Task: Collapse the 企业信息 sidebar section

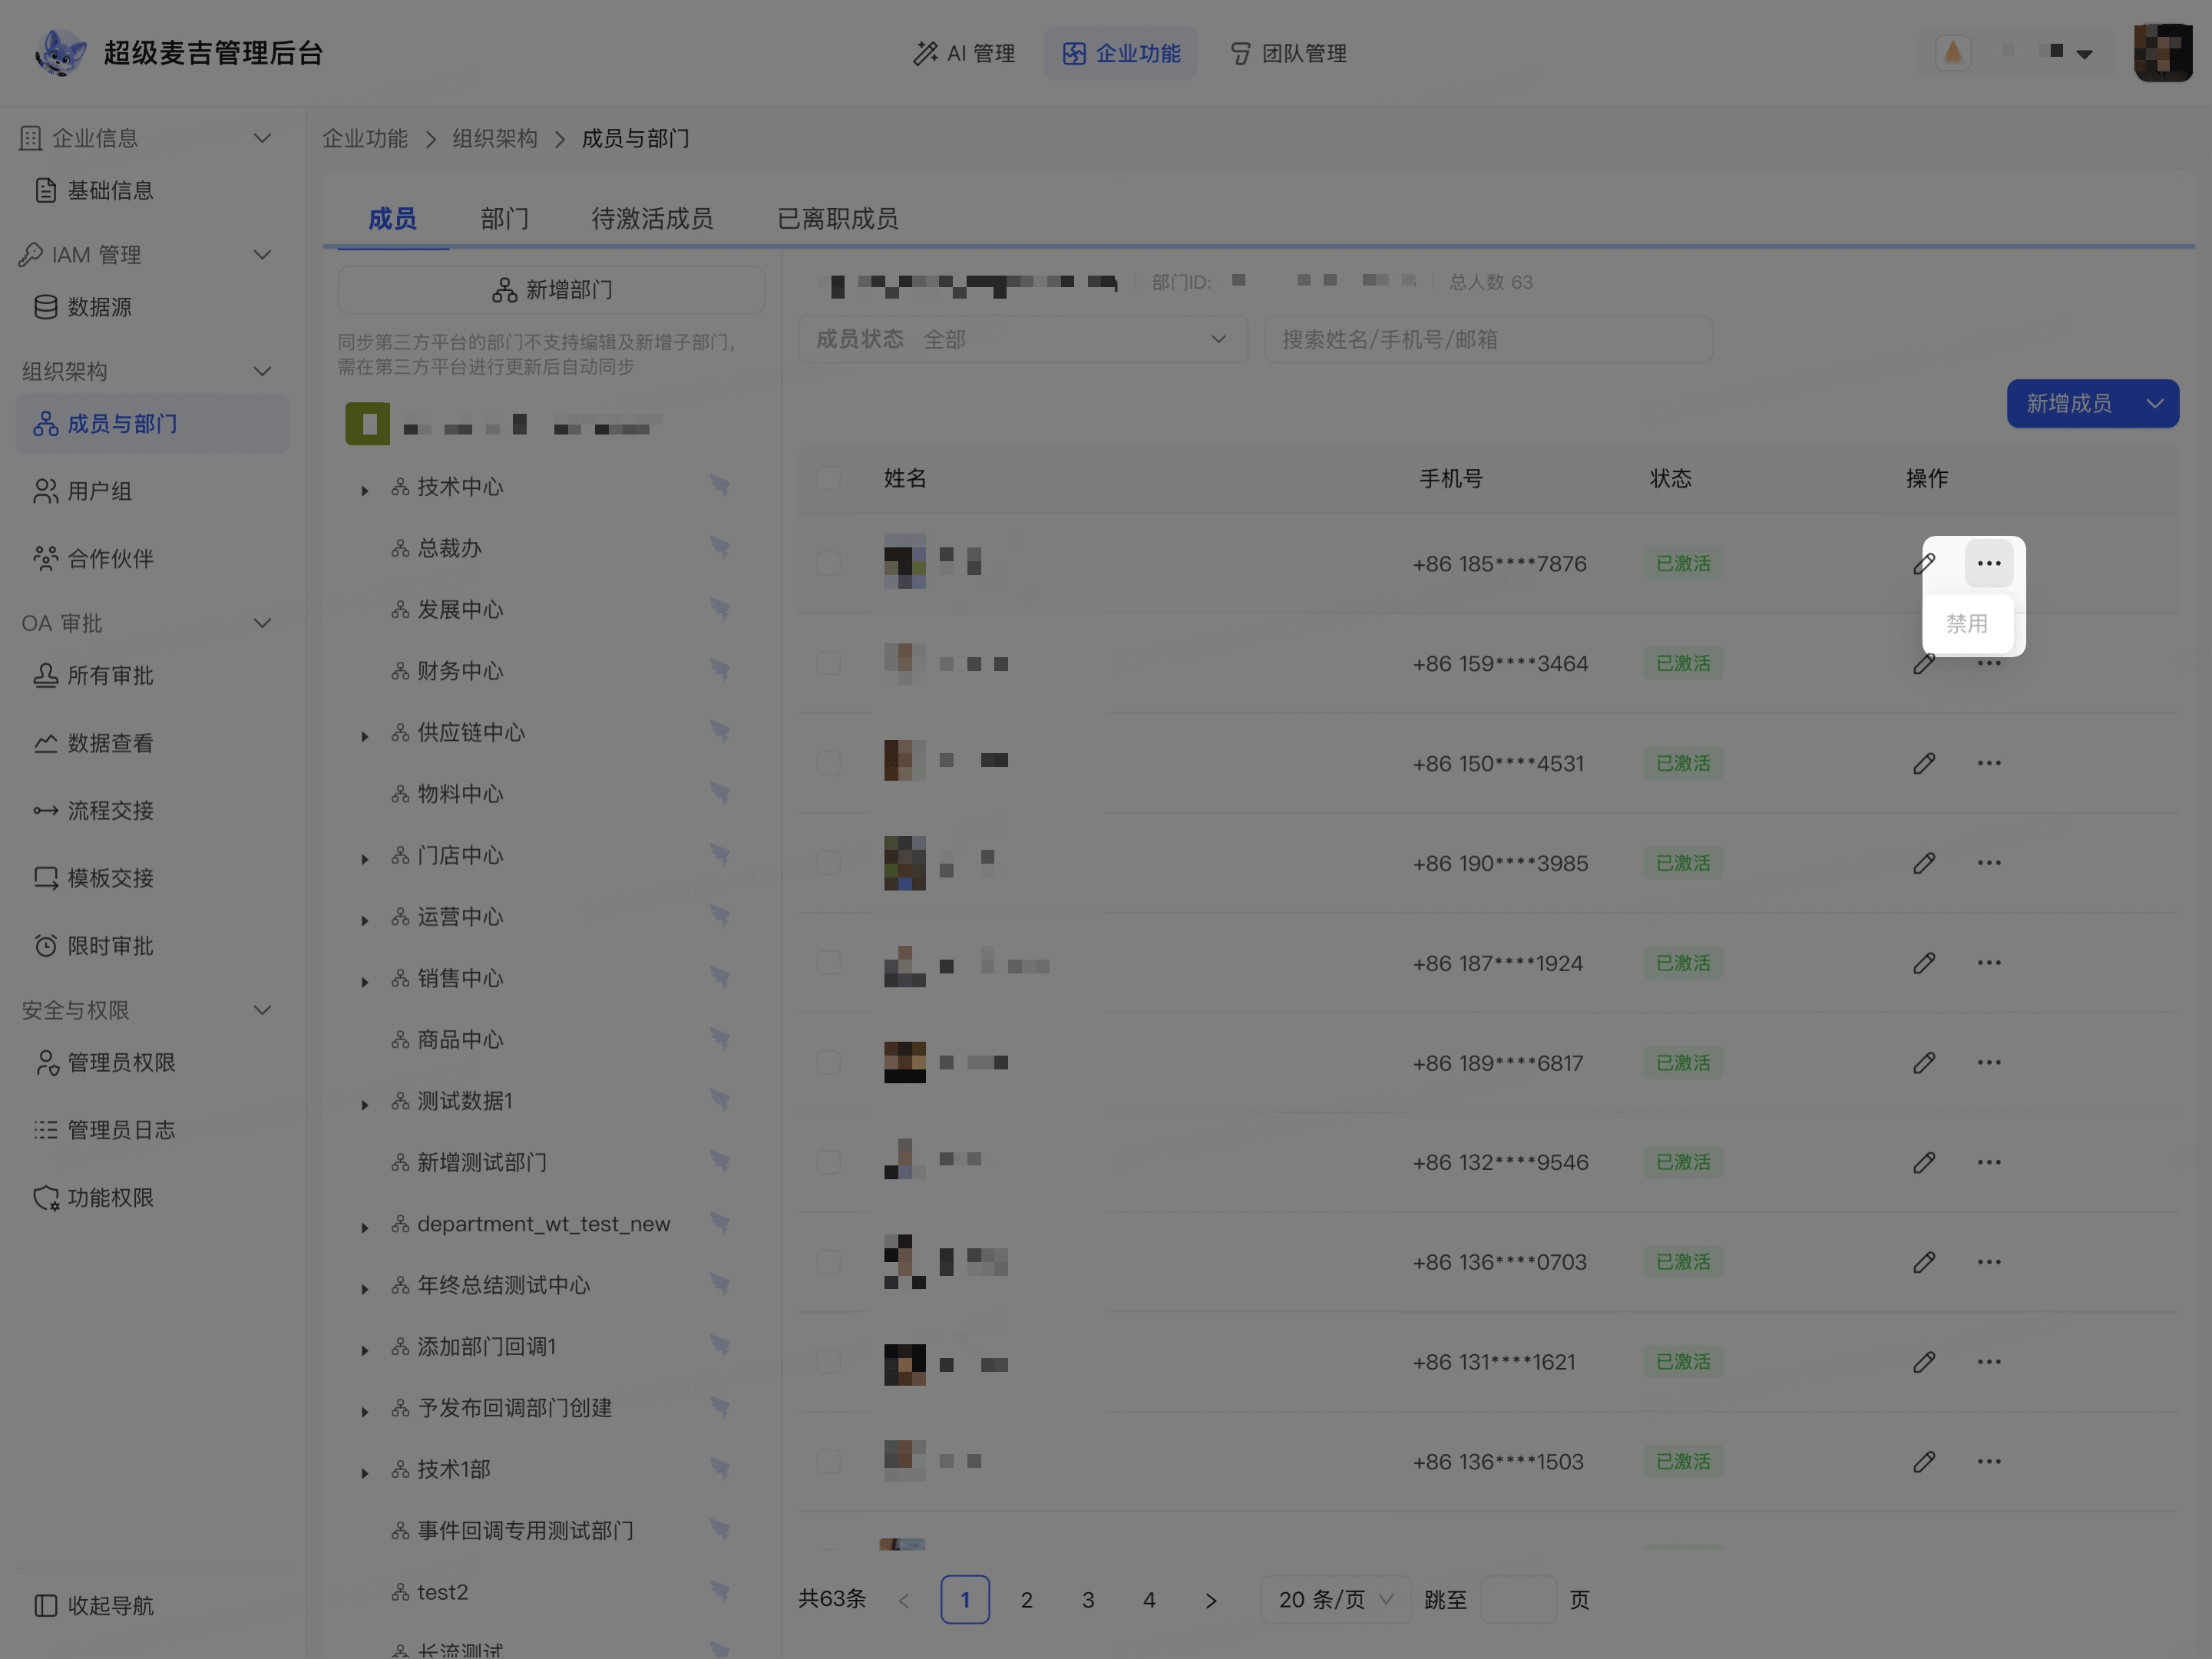Action: pyautogui.click(x=262, y=138)
